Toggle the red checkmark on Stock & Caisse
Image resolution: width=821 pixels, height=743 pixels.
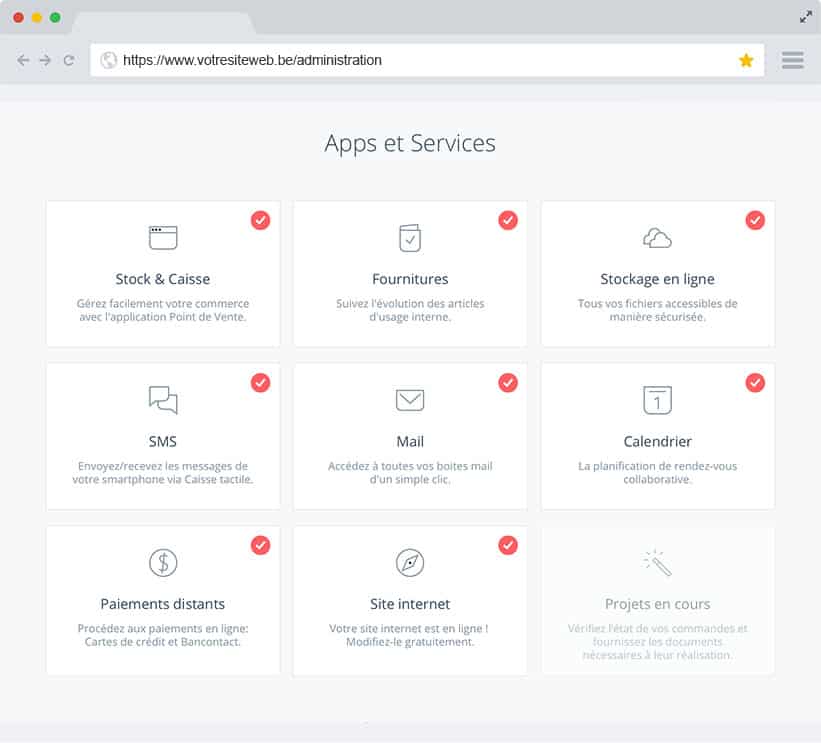point(260,220)
